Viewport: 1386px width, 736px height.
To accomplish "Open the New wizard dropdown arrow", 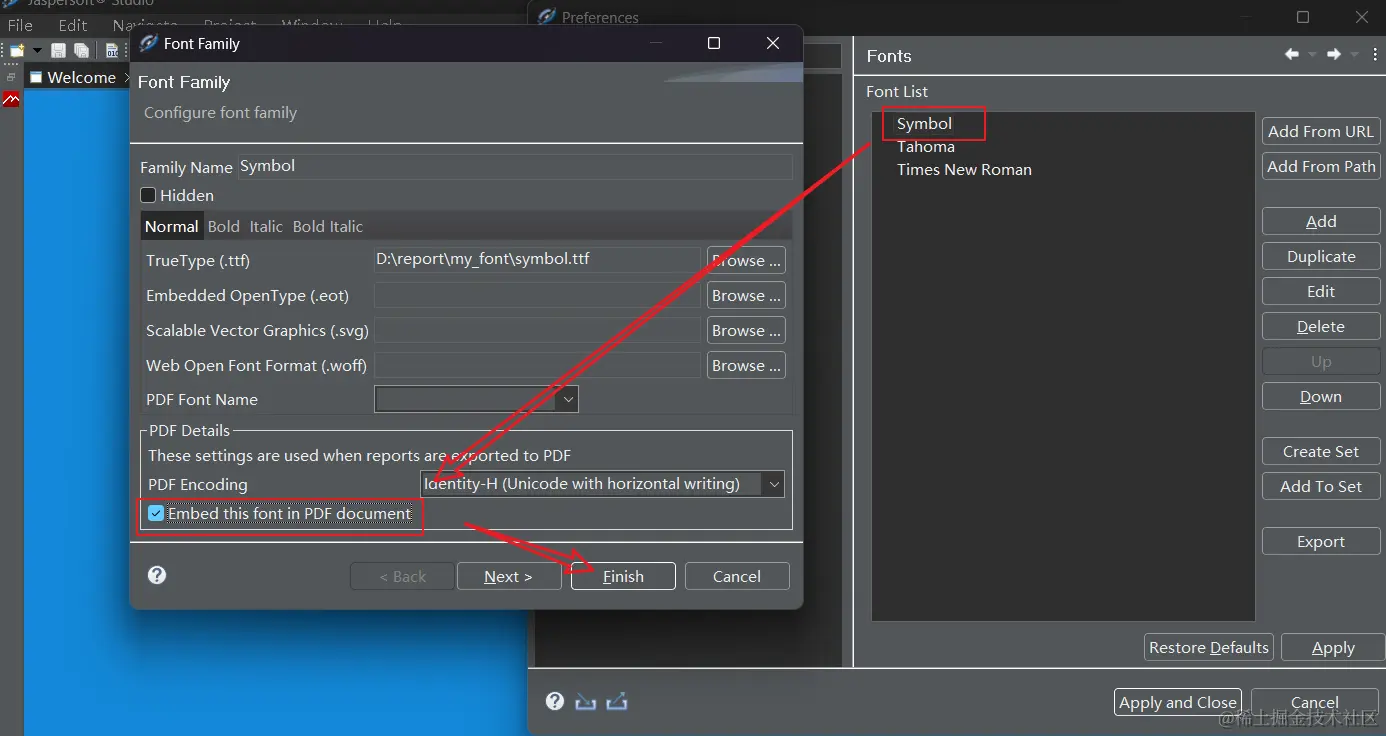I will 37,50.
